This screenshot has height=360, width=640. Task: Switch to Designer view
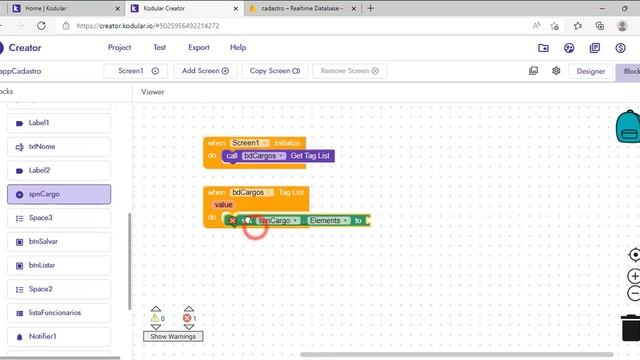[x=591, y=71]
